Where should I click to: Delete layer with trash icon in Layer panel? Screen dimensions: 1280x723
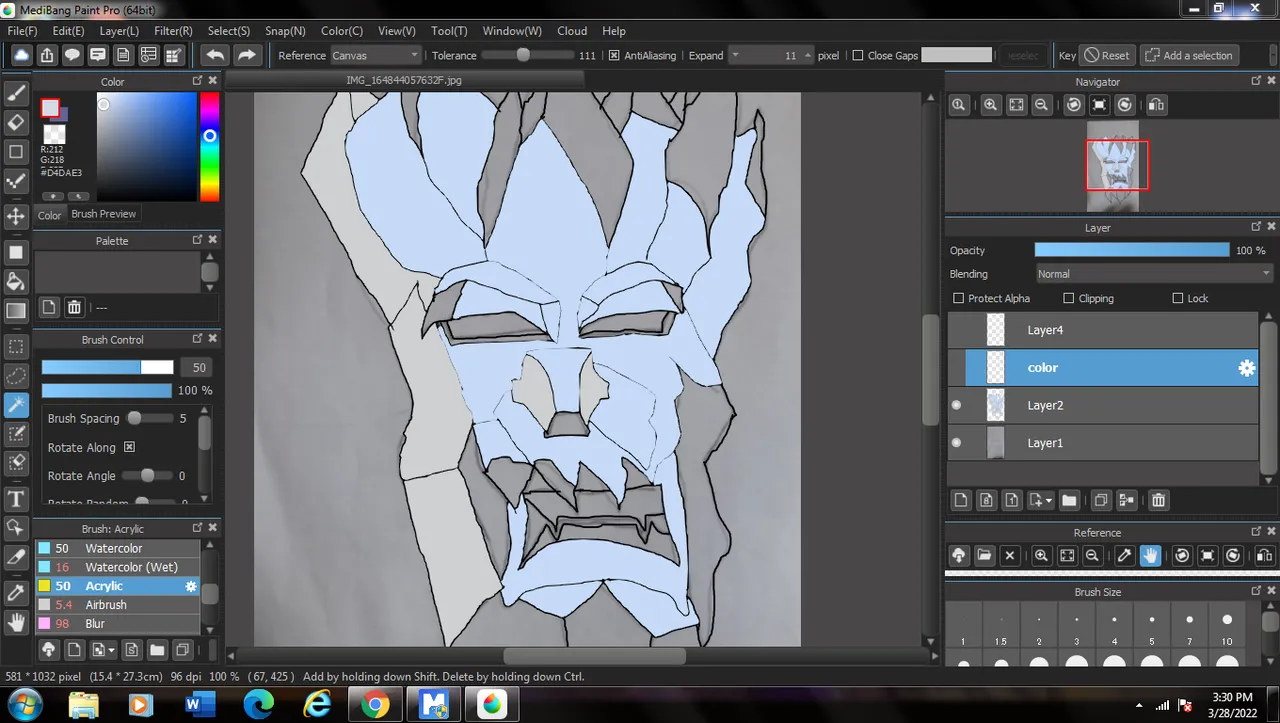click(1158, 500)
